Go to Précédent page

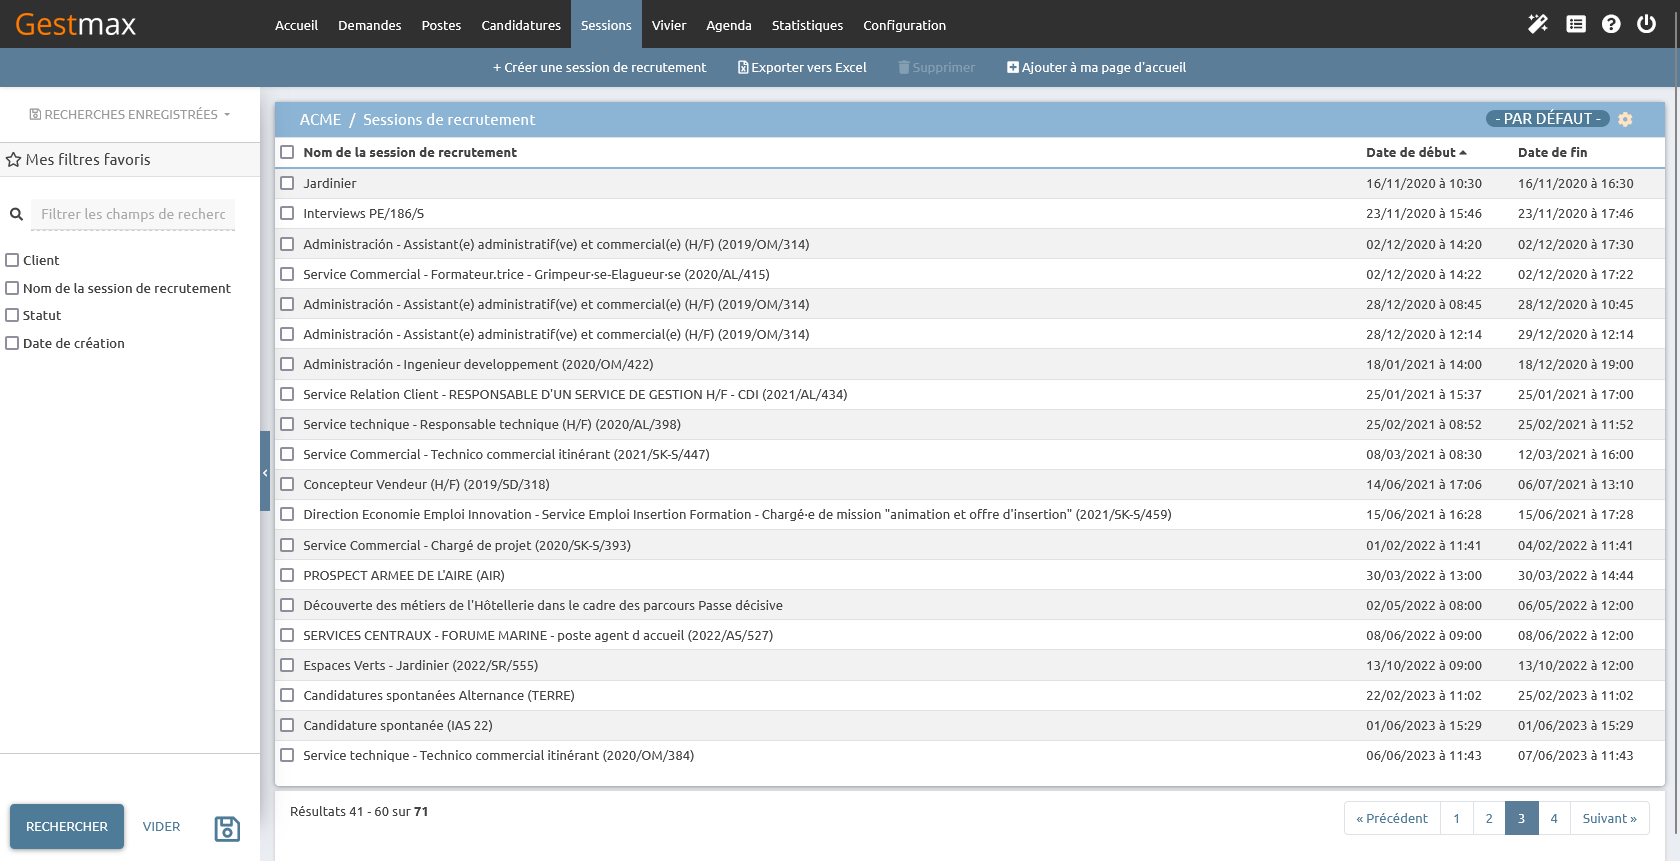pyautogui.click(x=1392, y=818)
